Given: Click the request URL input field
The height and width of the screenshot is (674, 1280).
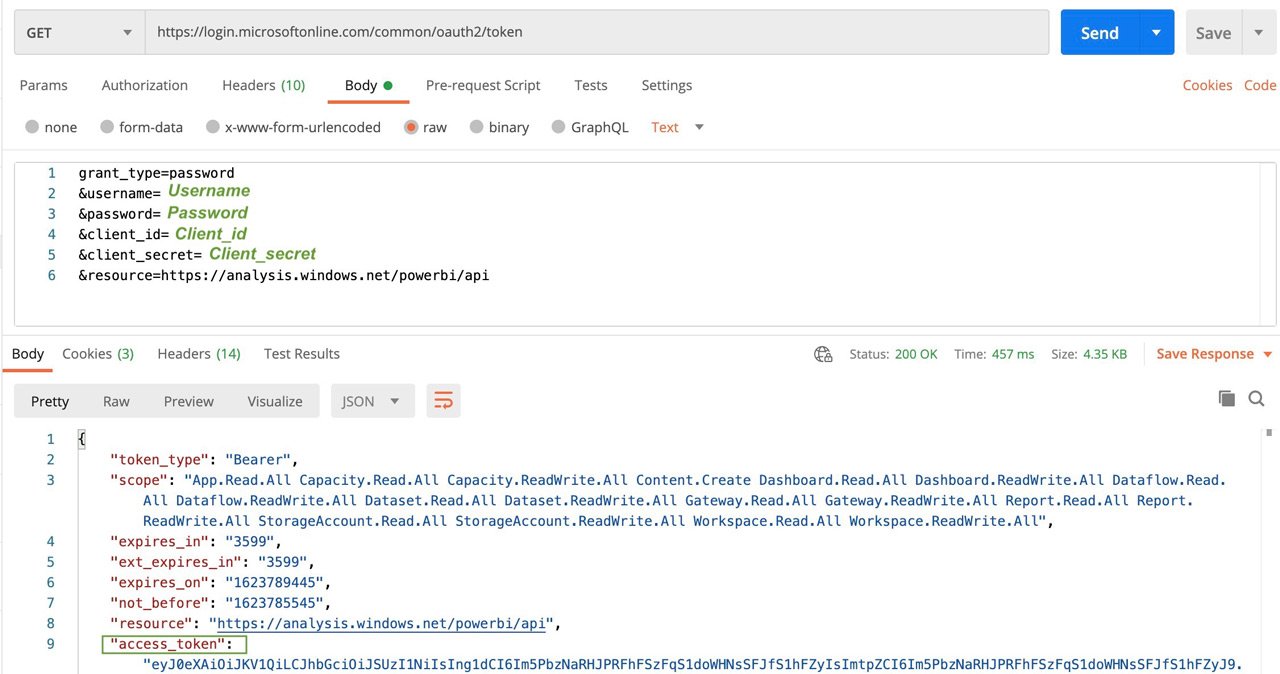Looking at the screenshot, I should pos(597,32).
